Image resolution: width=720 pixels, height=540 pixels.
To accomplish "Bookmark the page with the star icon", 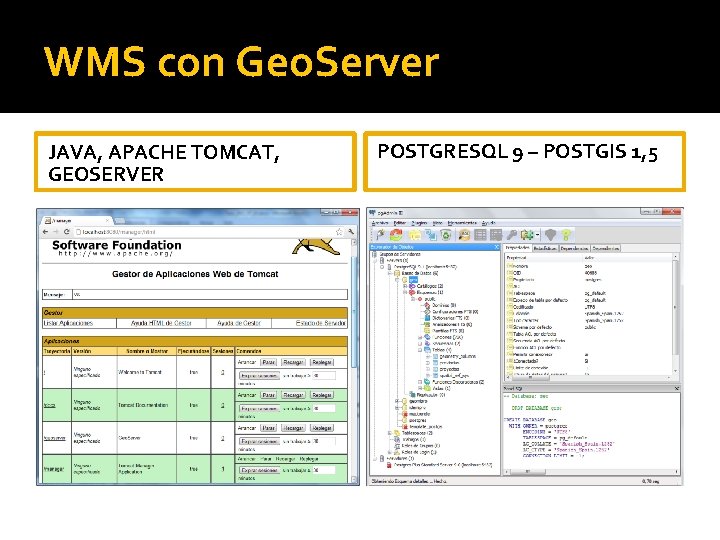I will click(x=339, y=232).
